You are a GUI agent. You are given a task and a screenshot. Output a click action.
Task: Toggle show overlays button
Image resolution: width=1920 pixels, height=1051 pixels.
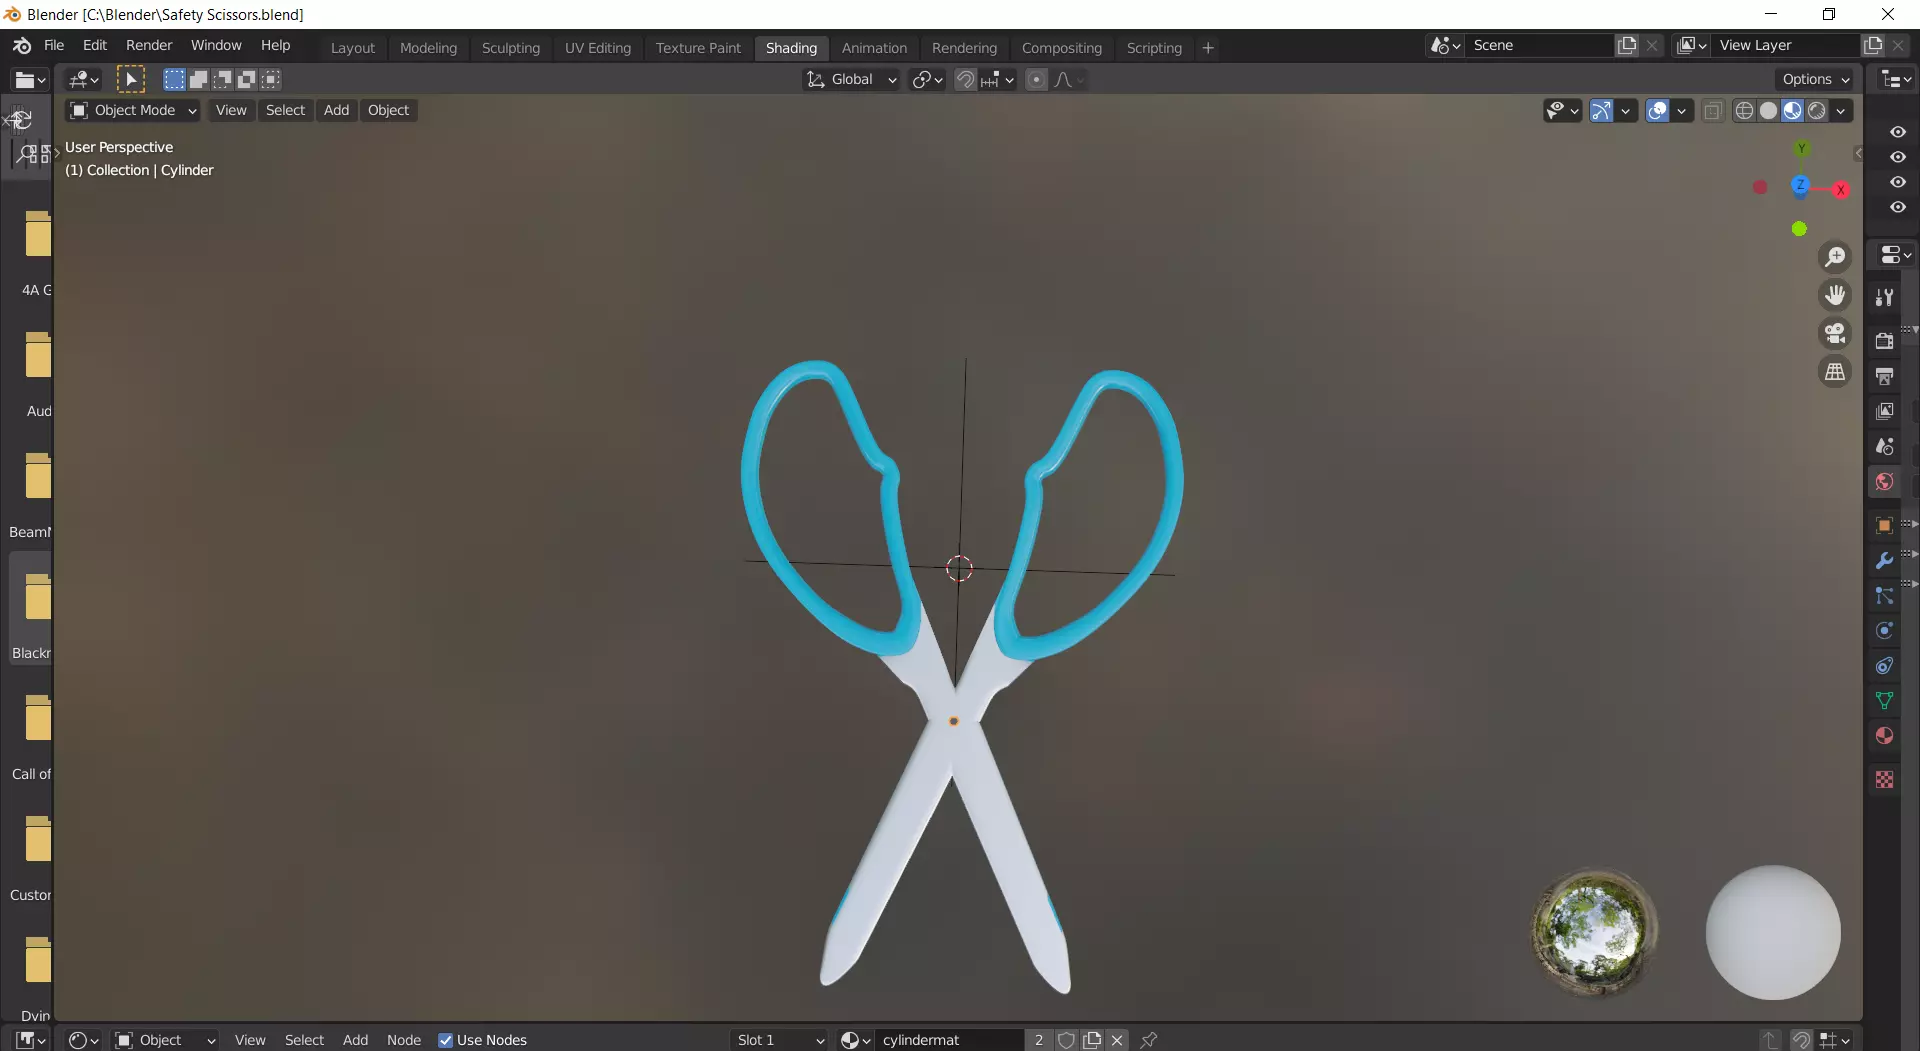point(1657,110)
